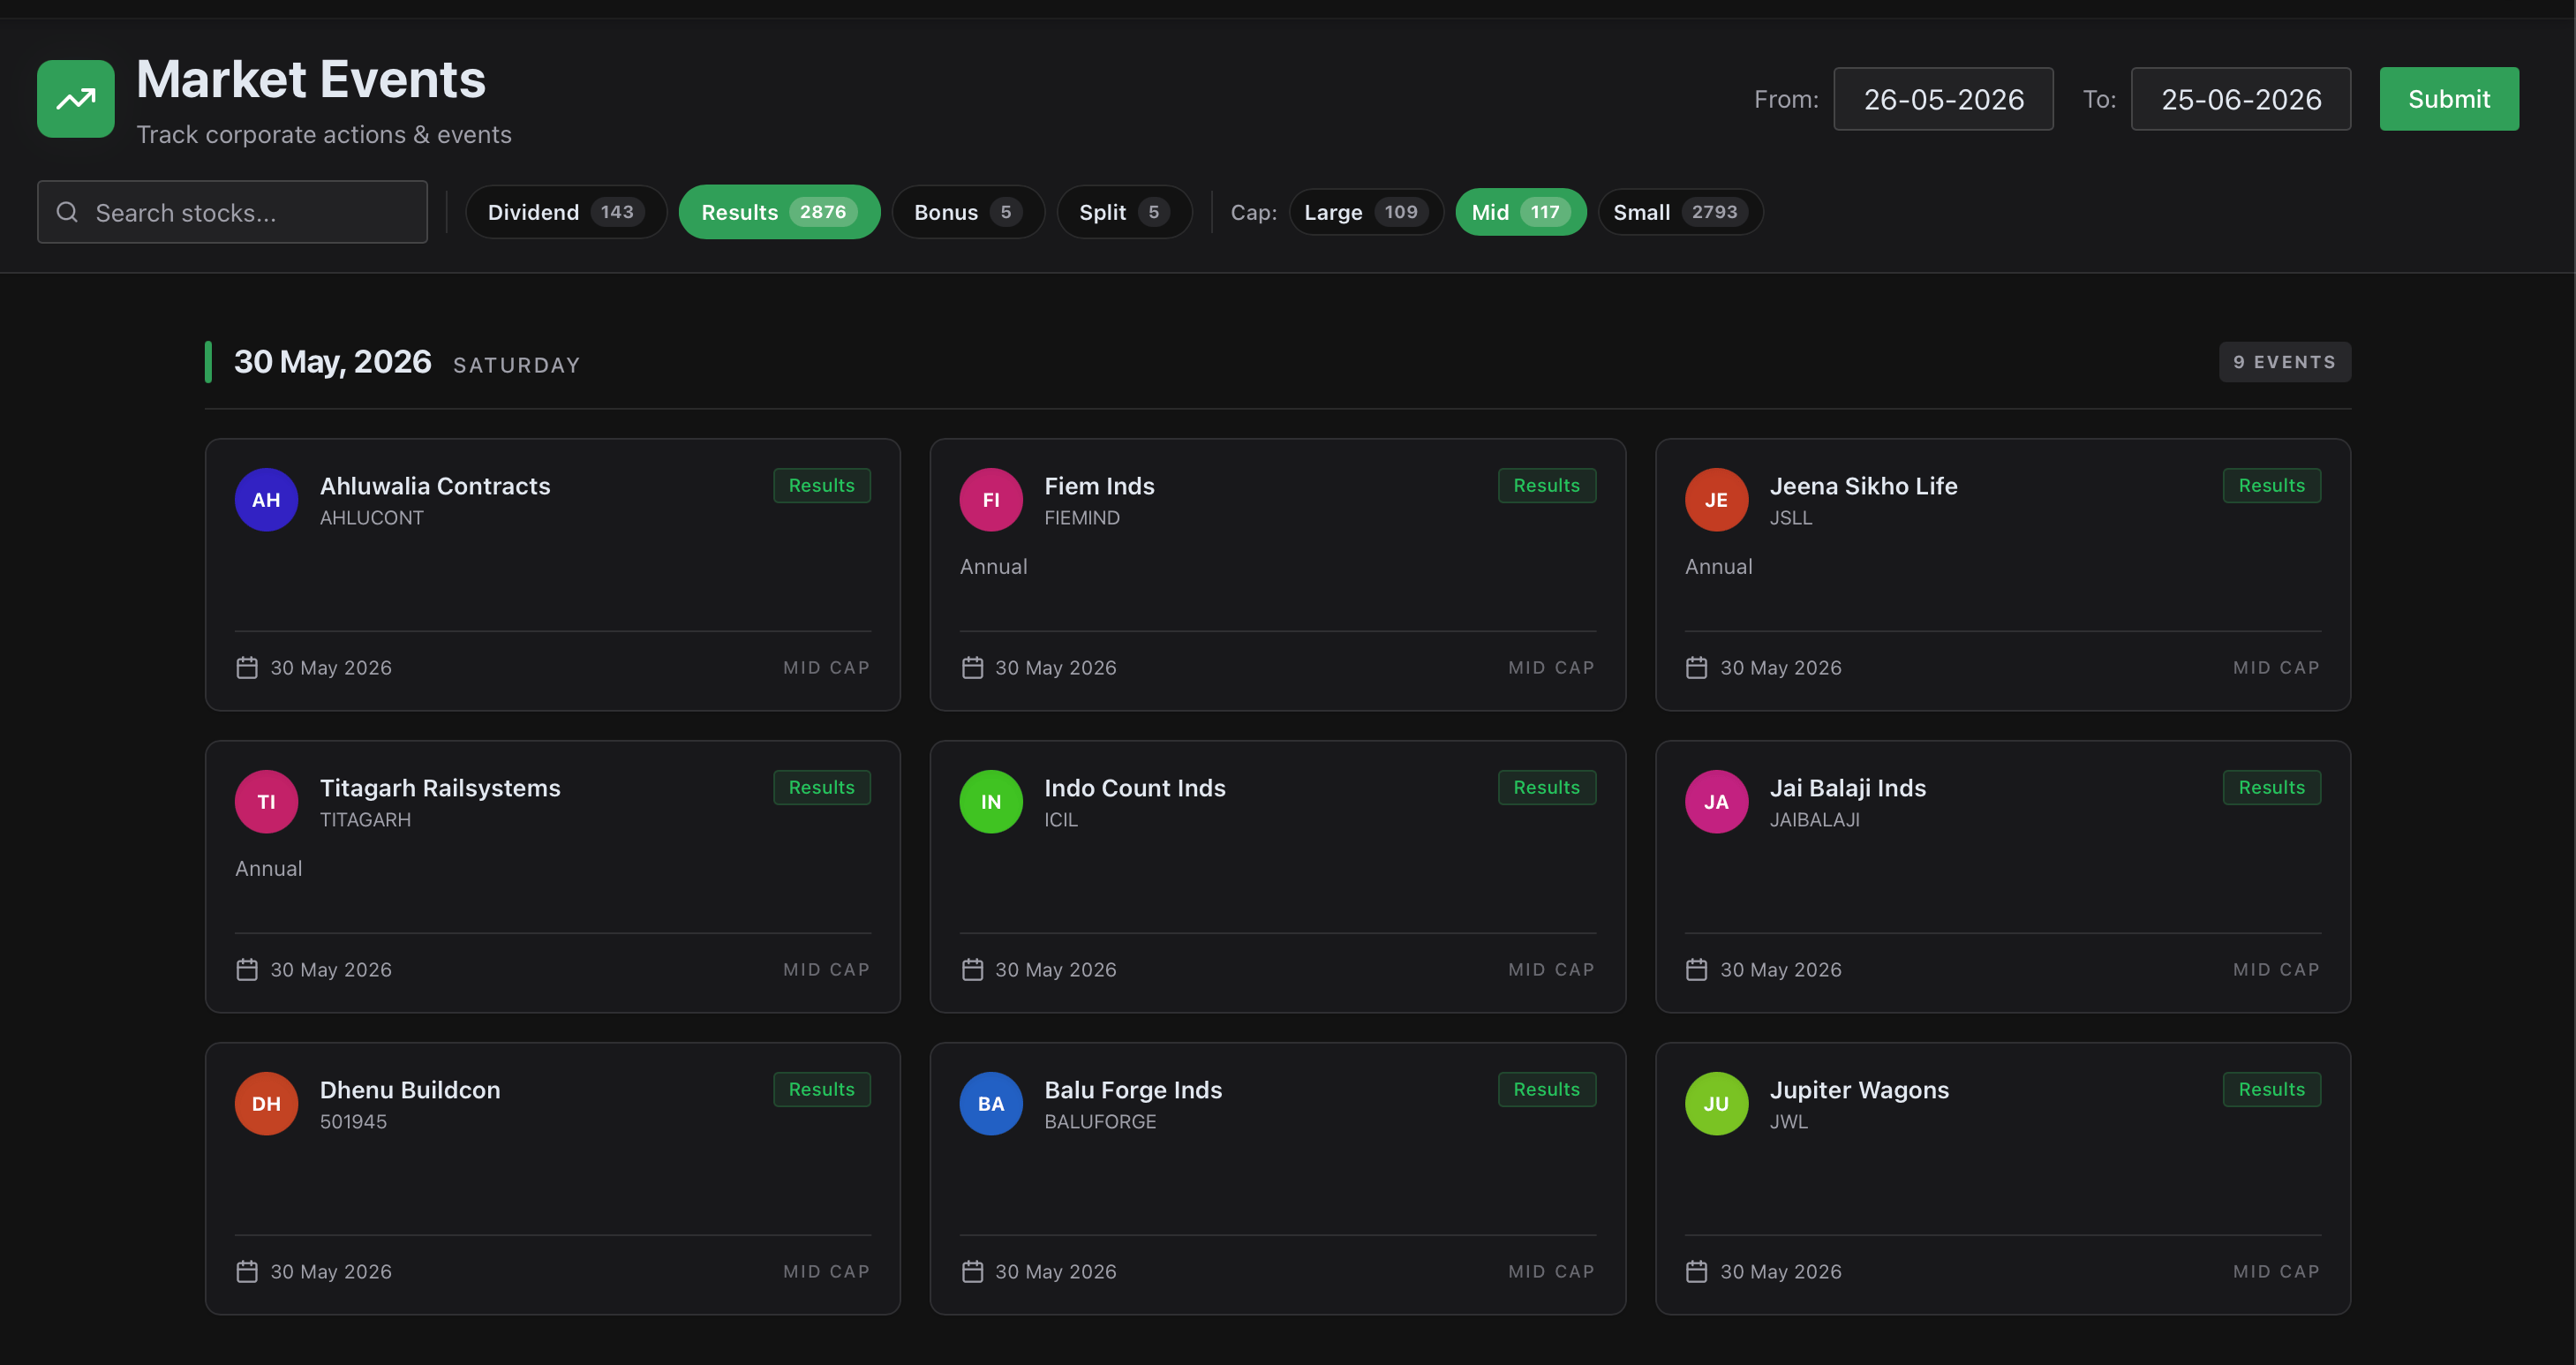Screen dimensions: 2576x1365
Task: Click the Results tag on Titagarh Railsystems
Action: point(822,787)
